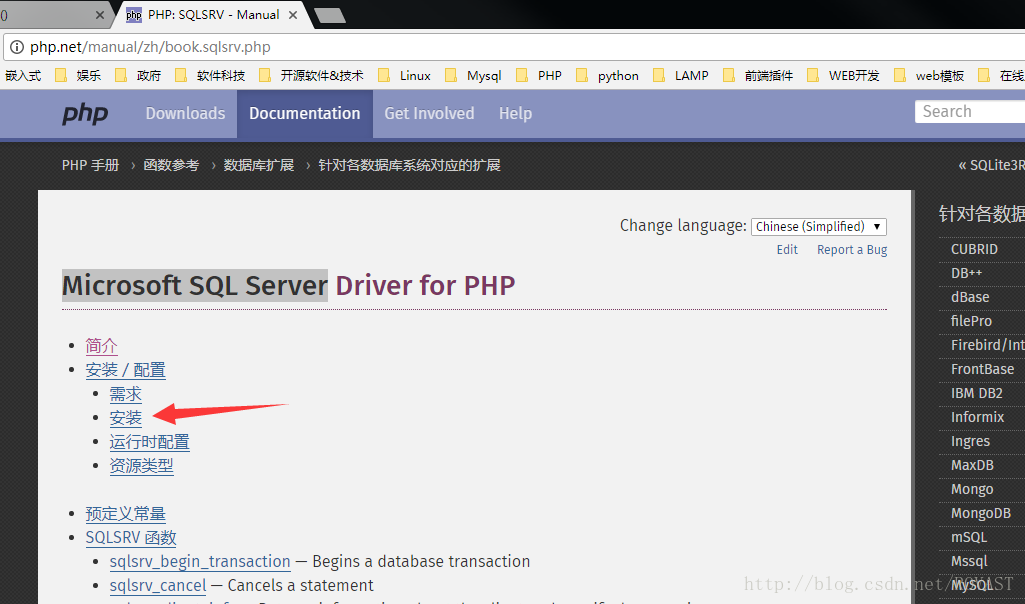Screen dimensions: 1025x604
Task: Open the Get Involved menu item
Action: tap(429, 114)
